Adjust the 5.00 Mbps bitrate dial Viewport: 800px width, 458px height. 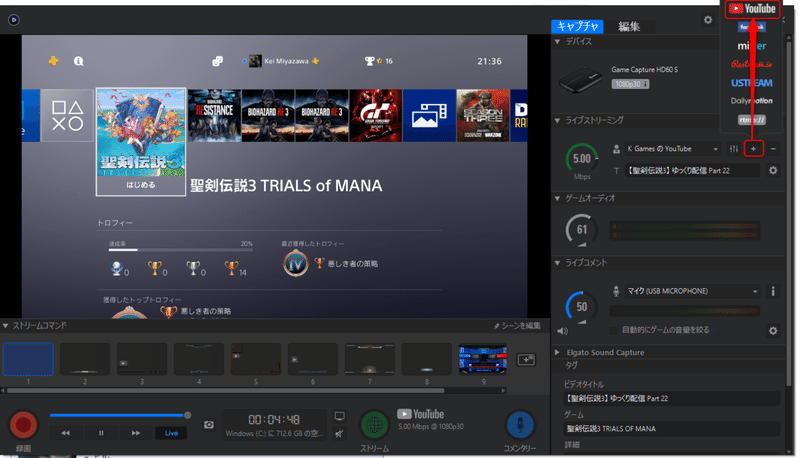[582, 159]
